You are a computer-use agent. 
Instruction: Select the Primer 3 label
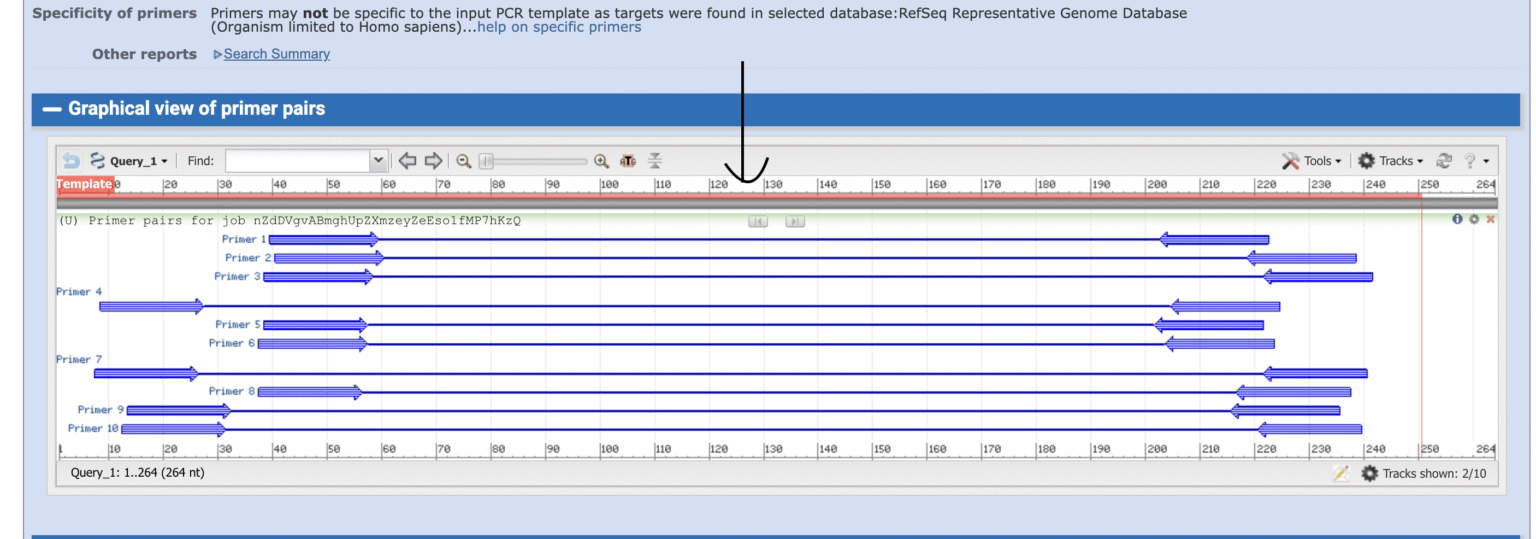(238, 276)
